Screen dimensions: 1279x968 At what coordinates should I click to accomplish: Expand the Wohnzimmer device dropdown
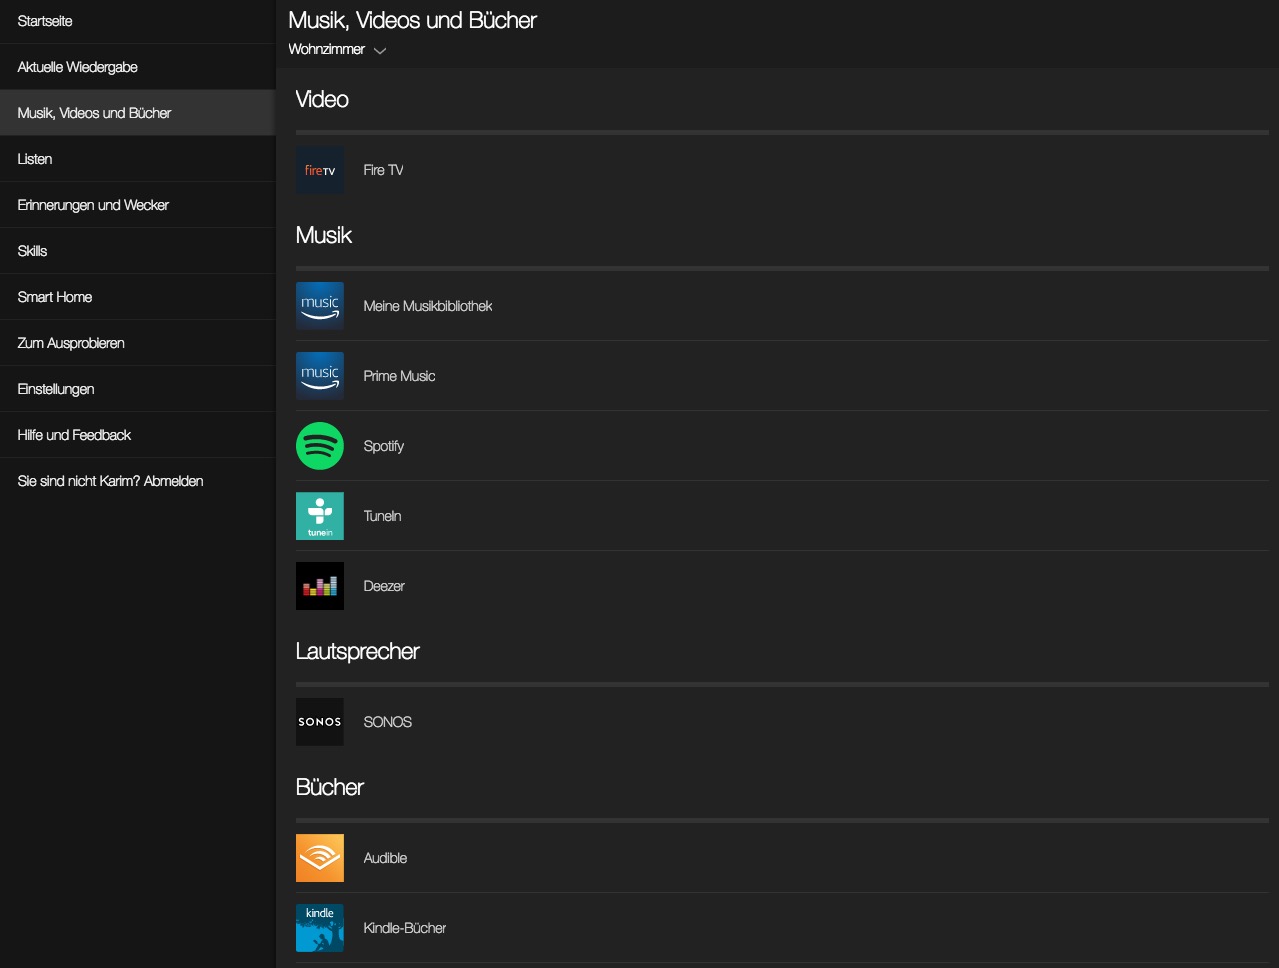pyautogui.click(x=337, y=50)
